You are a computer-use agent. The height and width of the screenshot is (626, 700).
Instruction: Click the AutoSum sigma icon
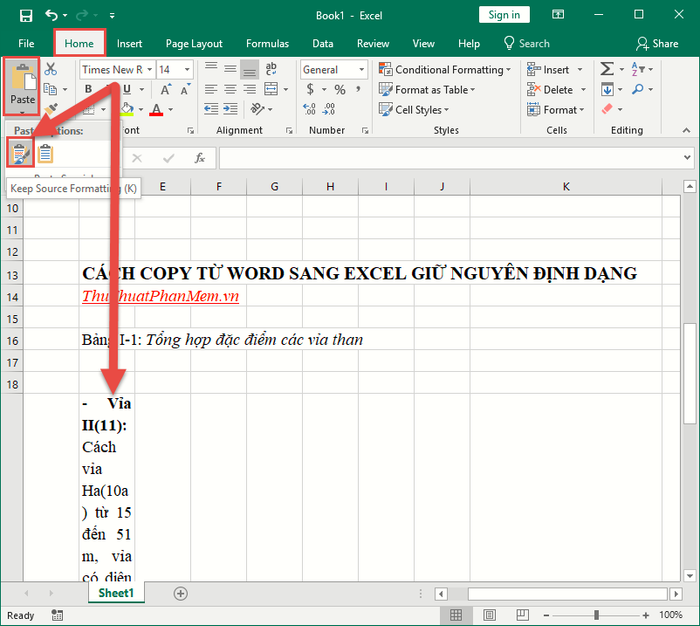point(607,69)
